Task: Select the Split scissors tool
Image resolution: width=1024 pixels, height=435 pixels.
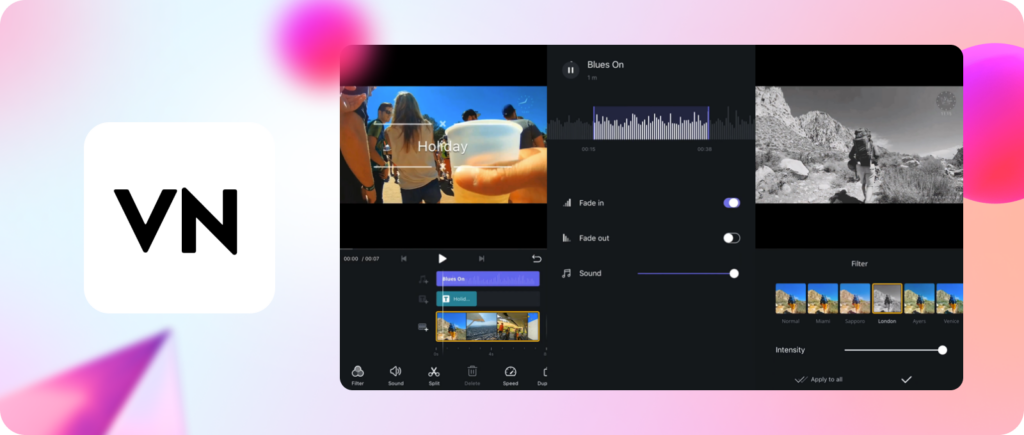Action: pos(434,374)
